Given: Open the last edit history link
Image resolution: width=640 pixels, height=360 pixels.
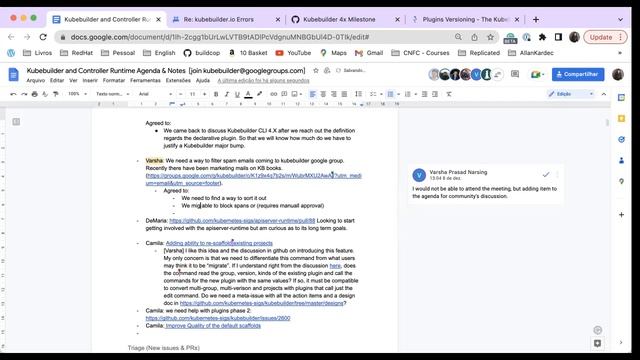Looking at the screenshot, I should (263, 80).
